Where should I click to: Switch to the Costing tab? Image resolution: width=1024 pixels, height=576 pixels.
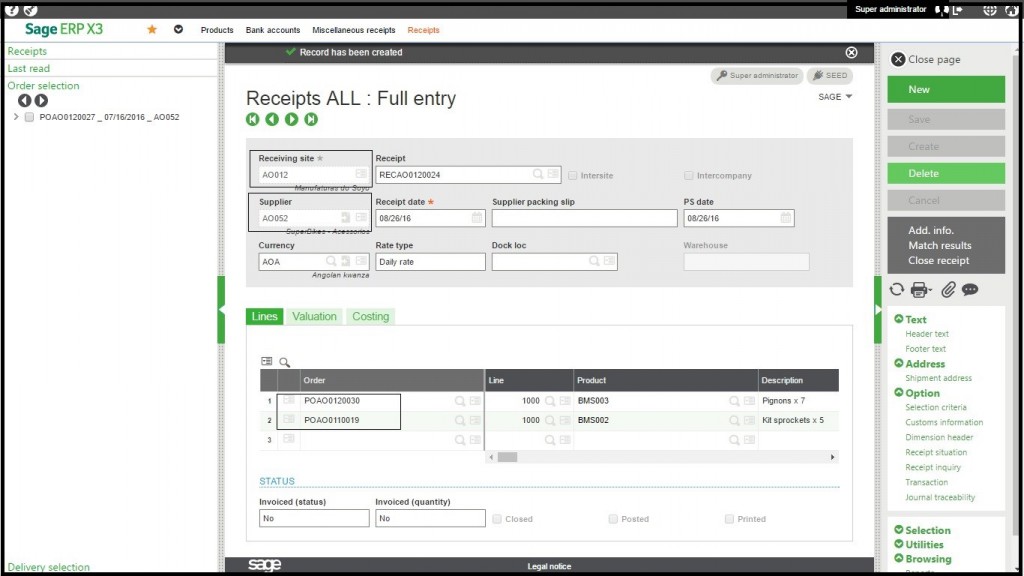[370, 316]
